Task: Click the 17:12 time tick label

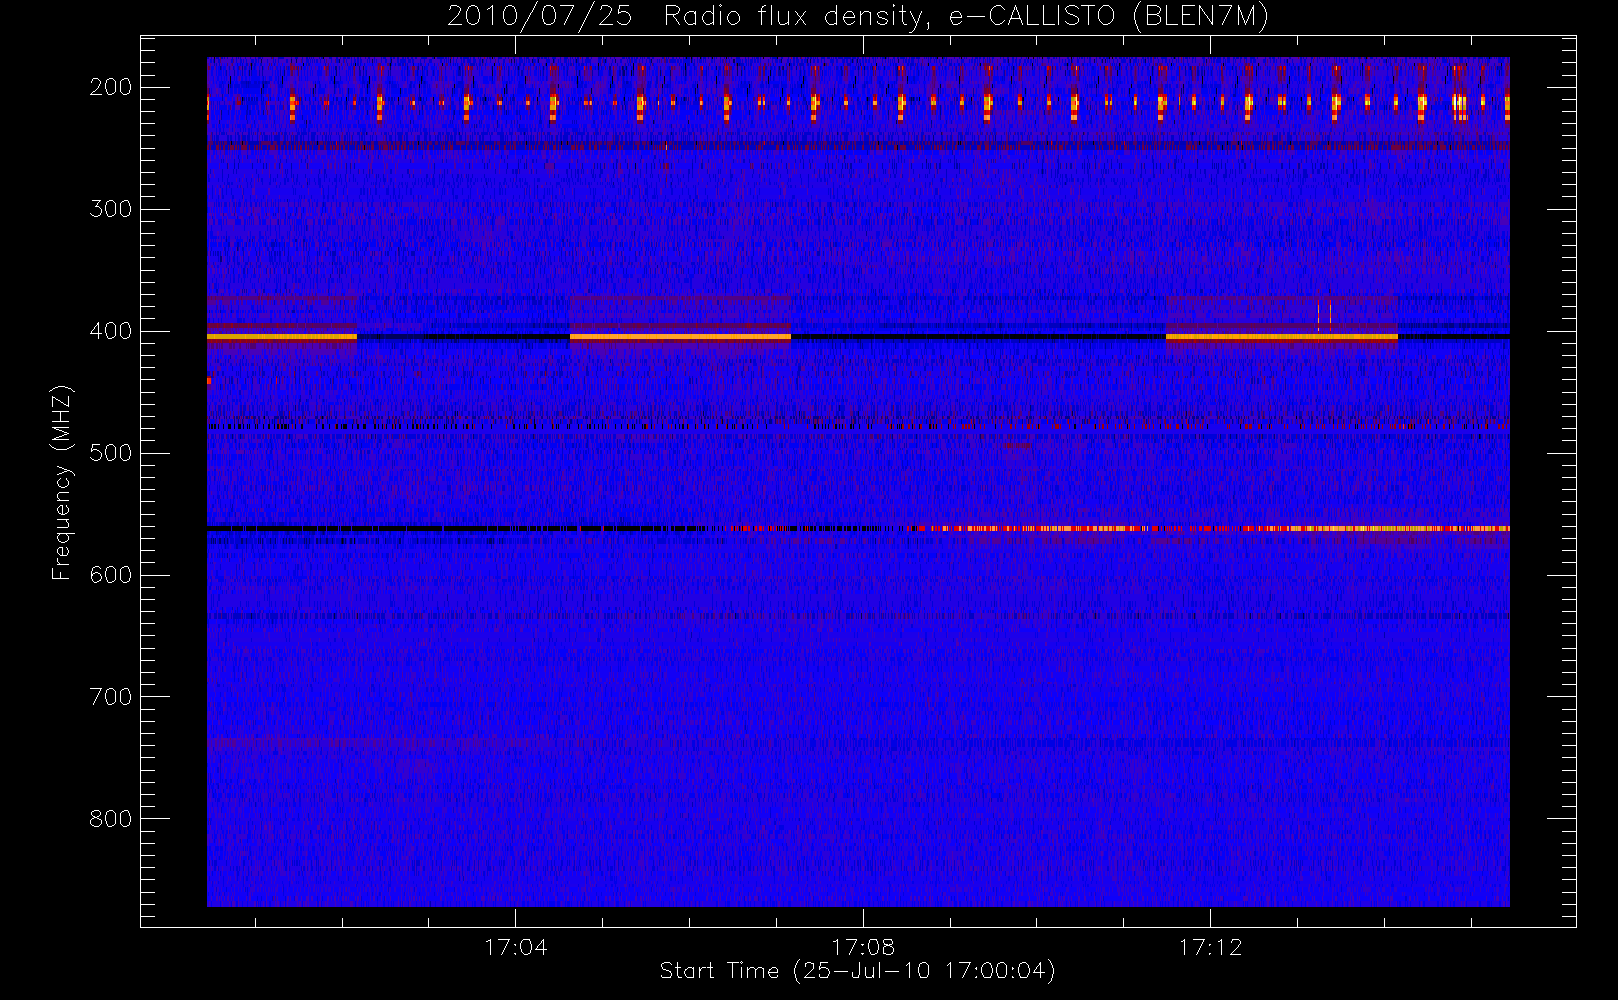Action: point(1210,947)
